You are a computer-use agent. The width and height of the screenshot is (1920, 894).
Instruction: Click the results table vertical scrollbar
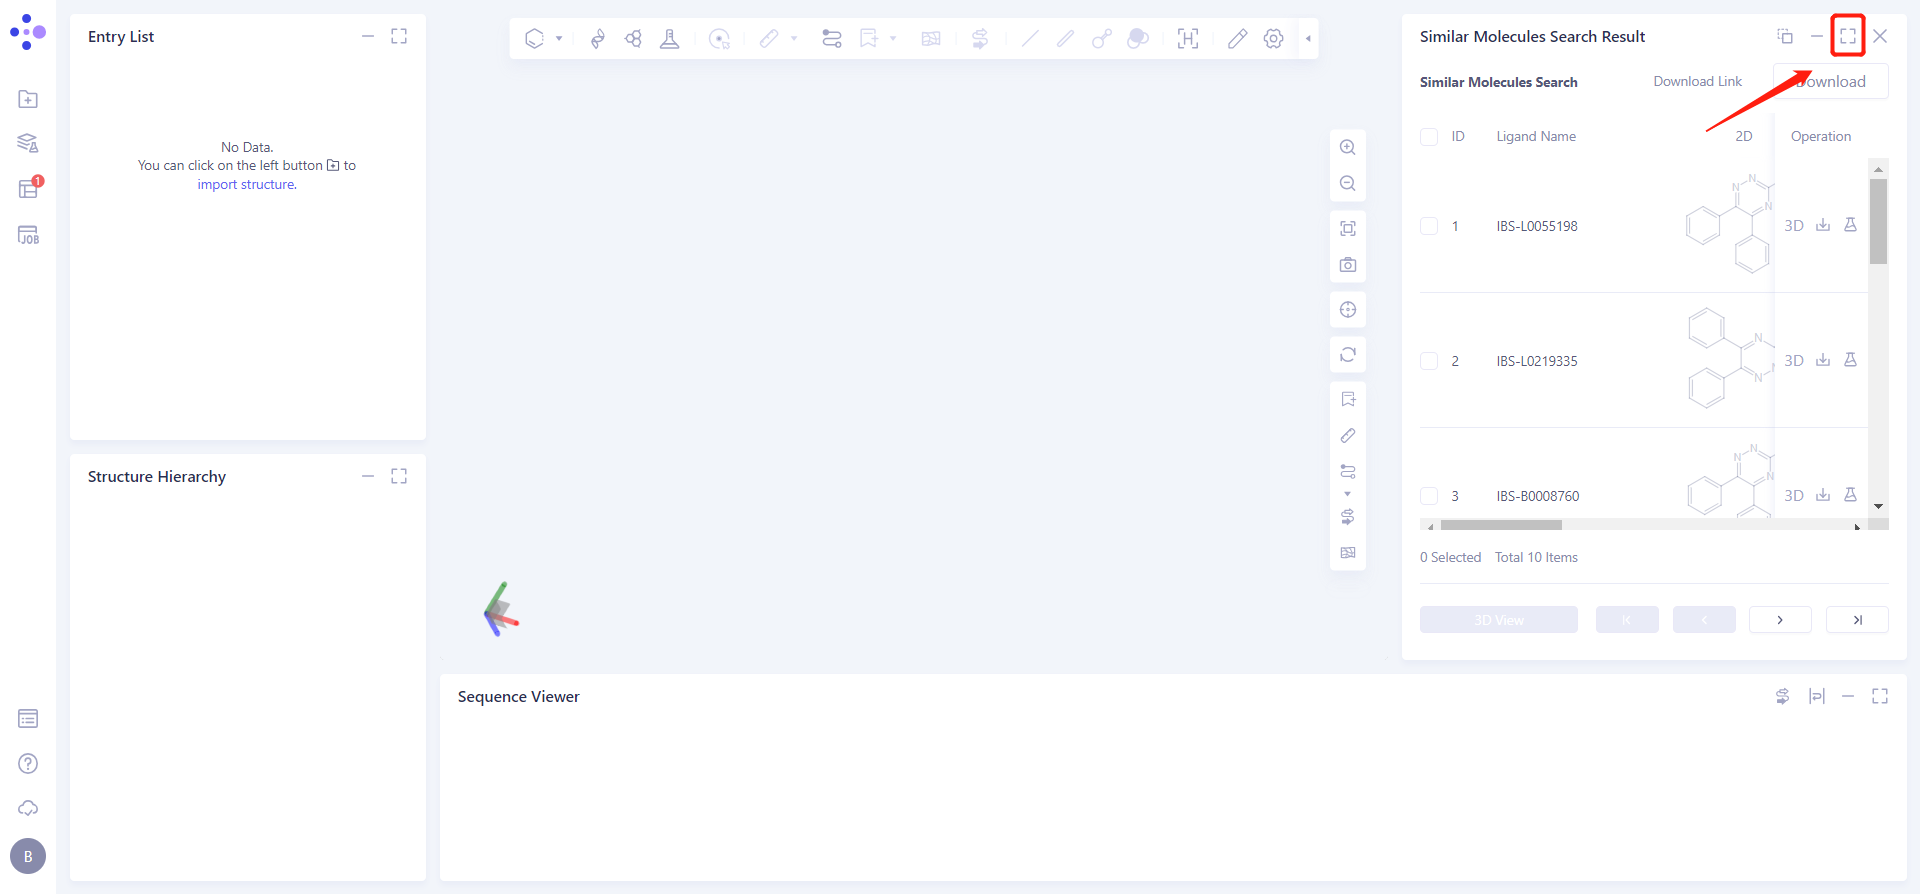(x=1878, y=220)
